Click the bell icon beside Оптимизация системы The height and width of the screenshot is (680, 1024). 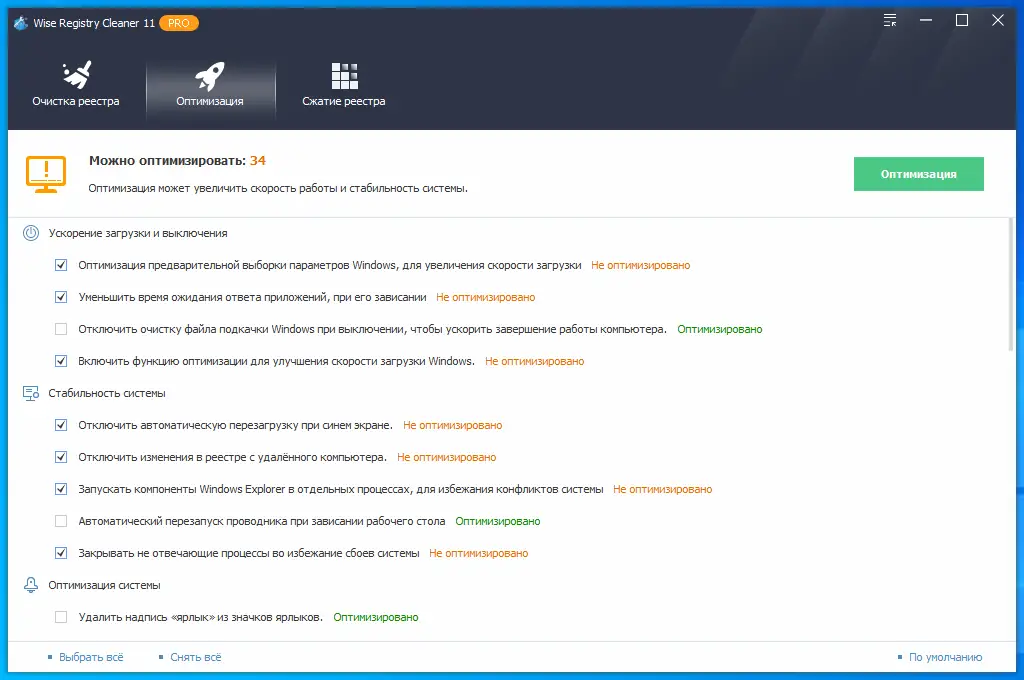[31, 585]
